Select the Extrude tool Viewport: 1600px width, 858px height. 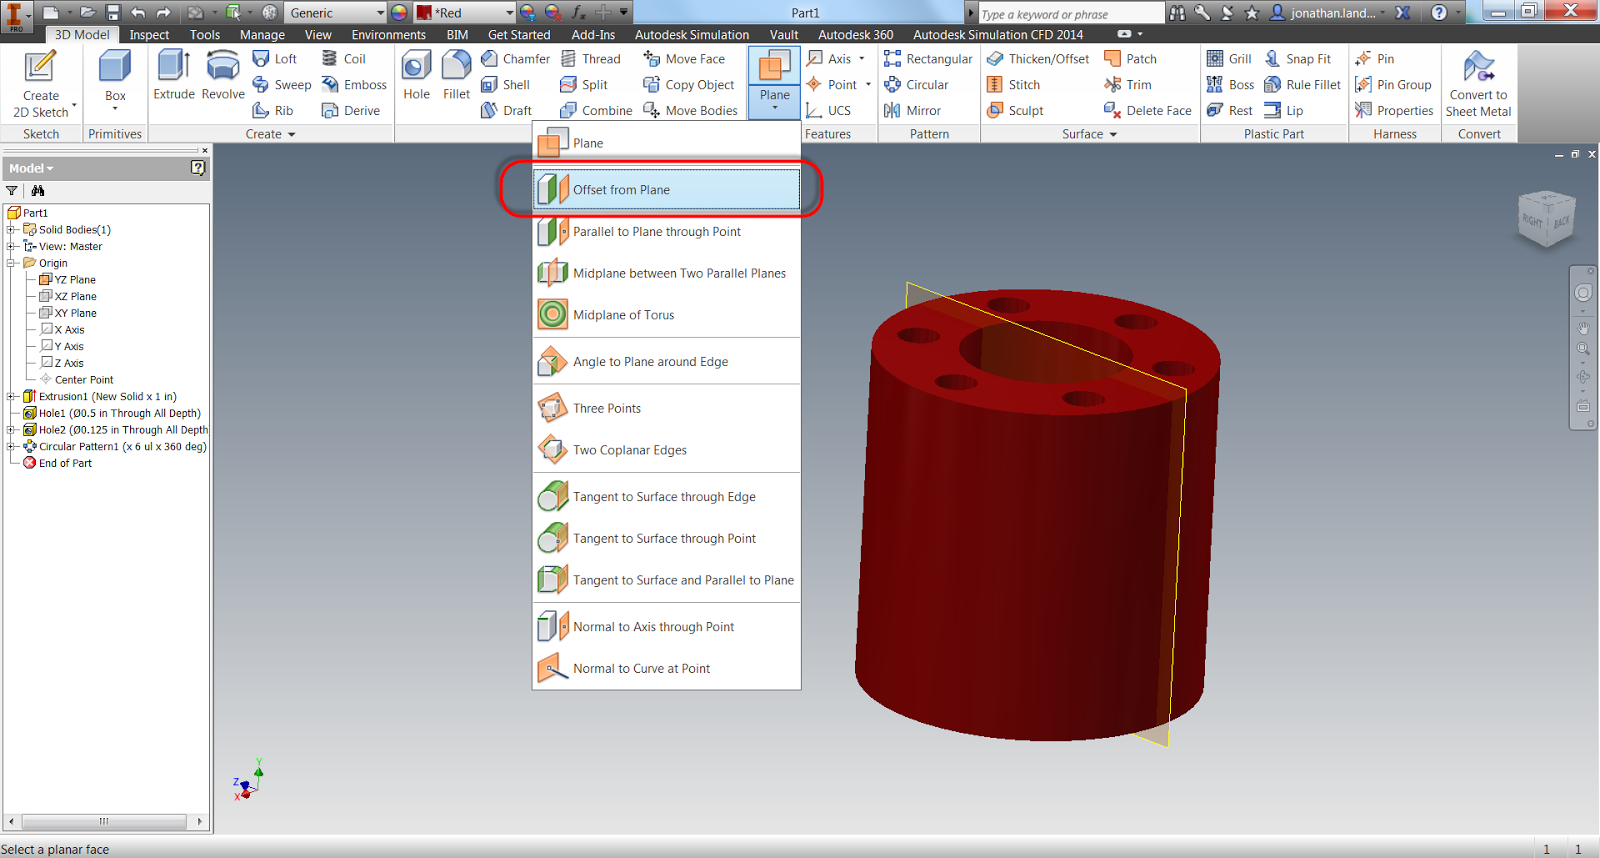174,76
